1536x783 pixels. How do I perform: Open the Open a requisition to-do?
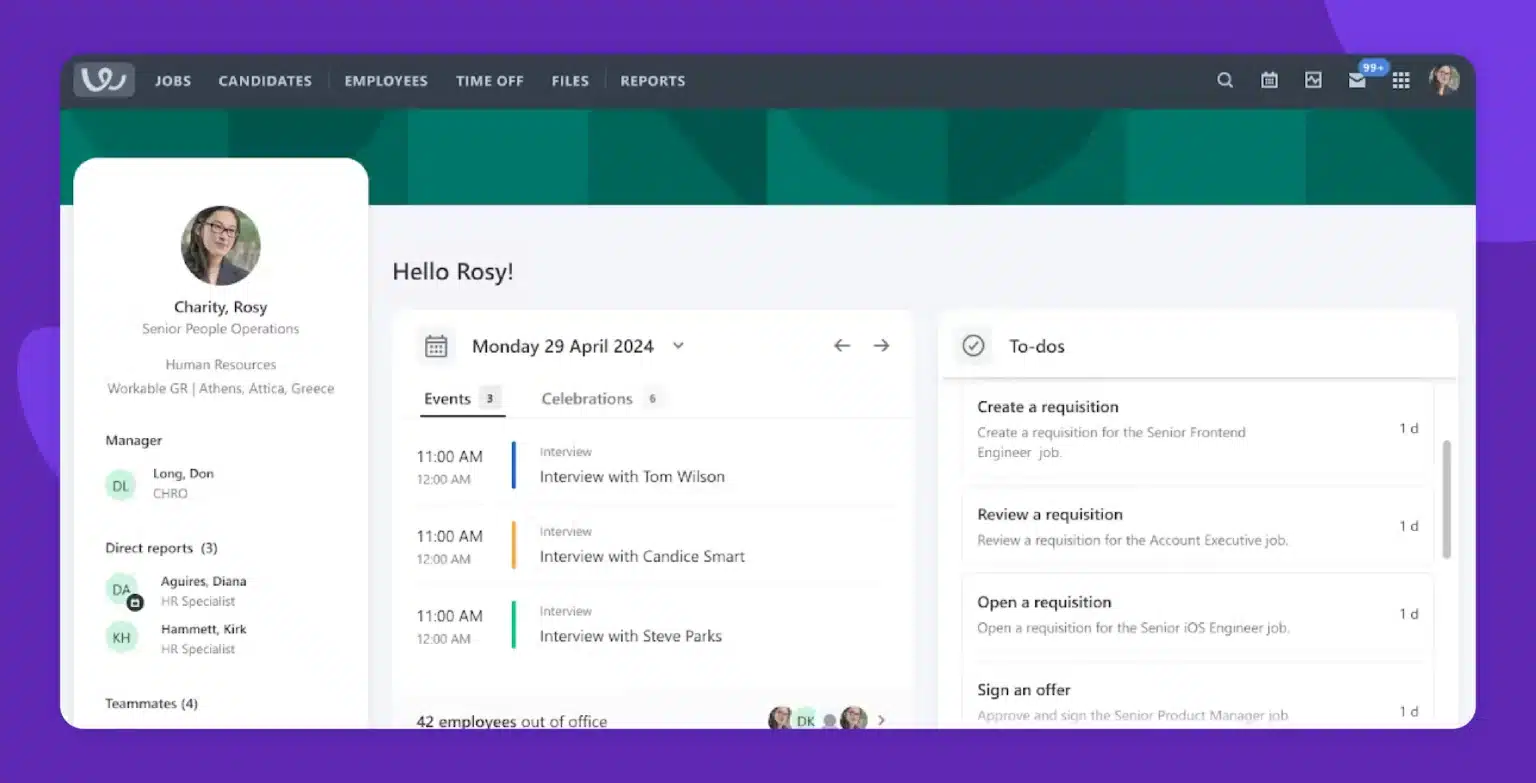tap(1197, 615)
